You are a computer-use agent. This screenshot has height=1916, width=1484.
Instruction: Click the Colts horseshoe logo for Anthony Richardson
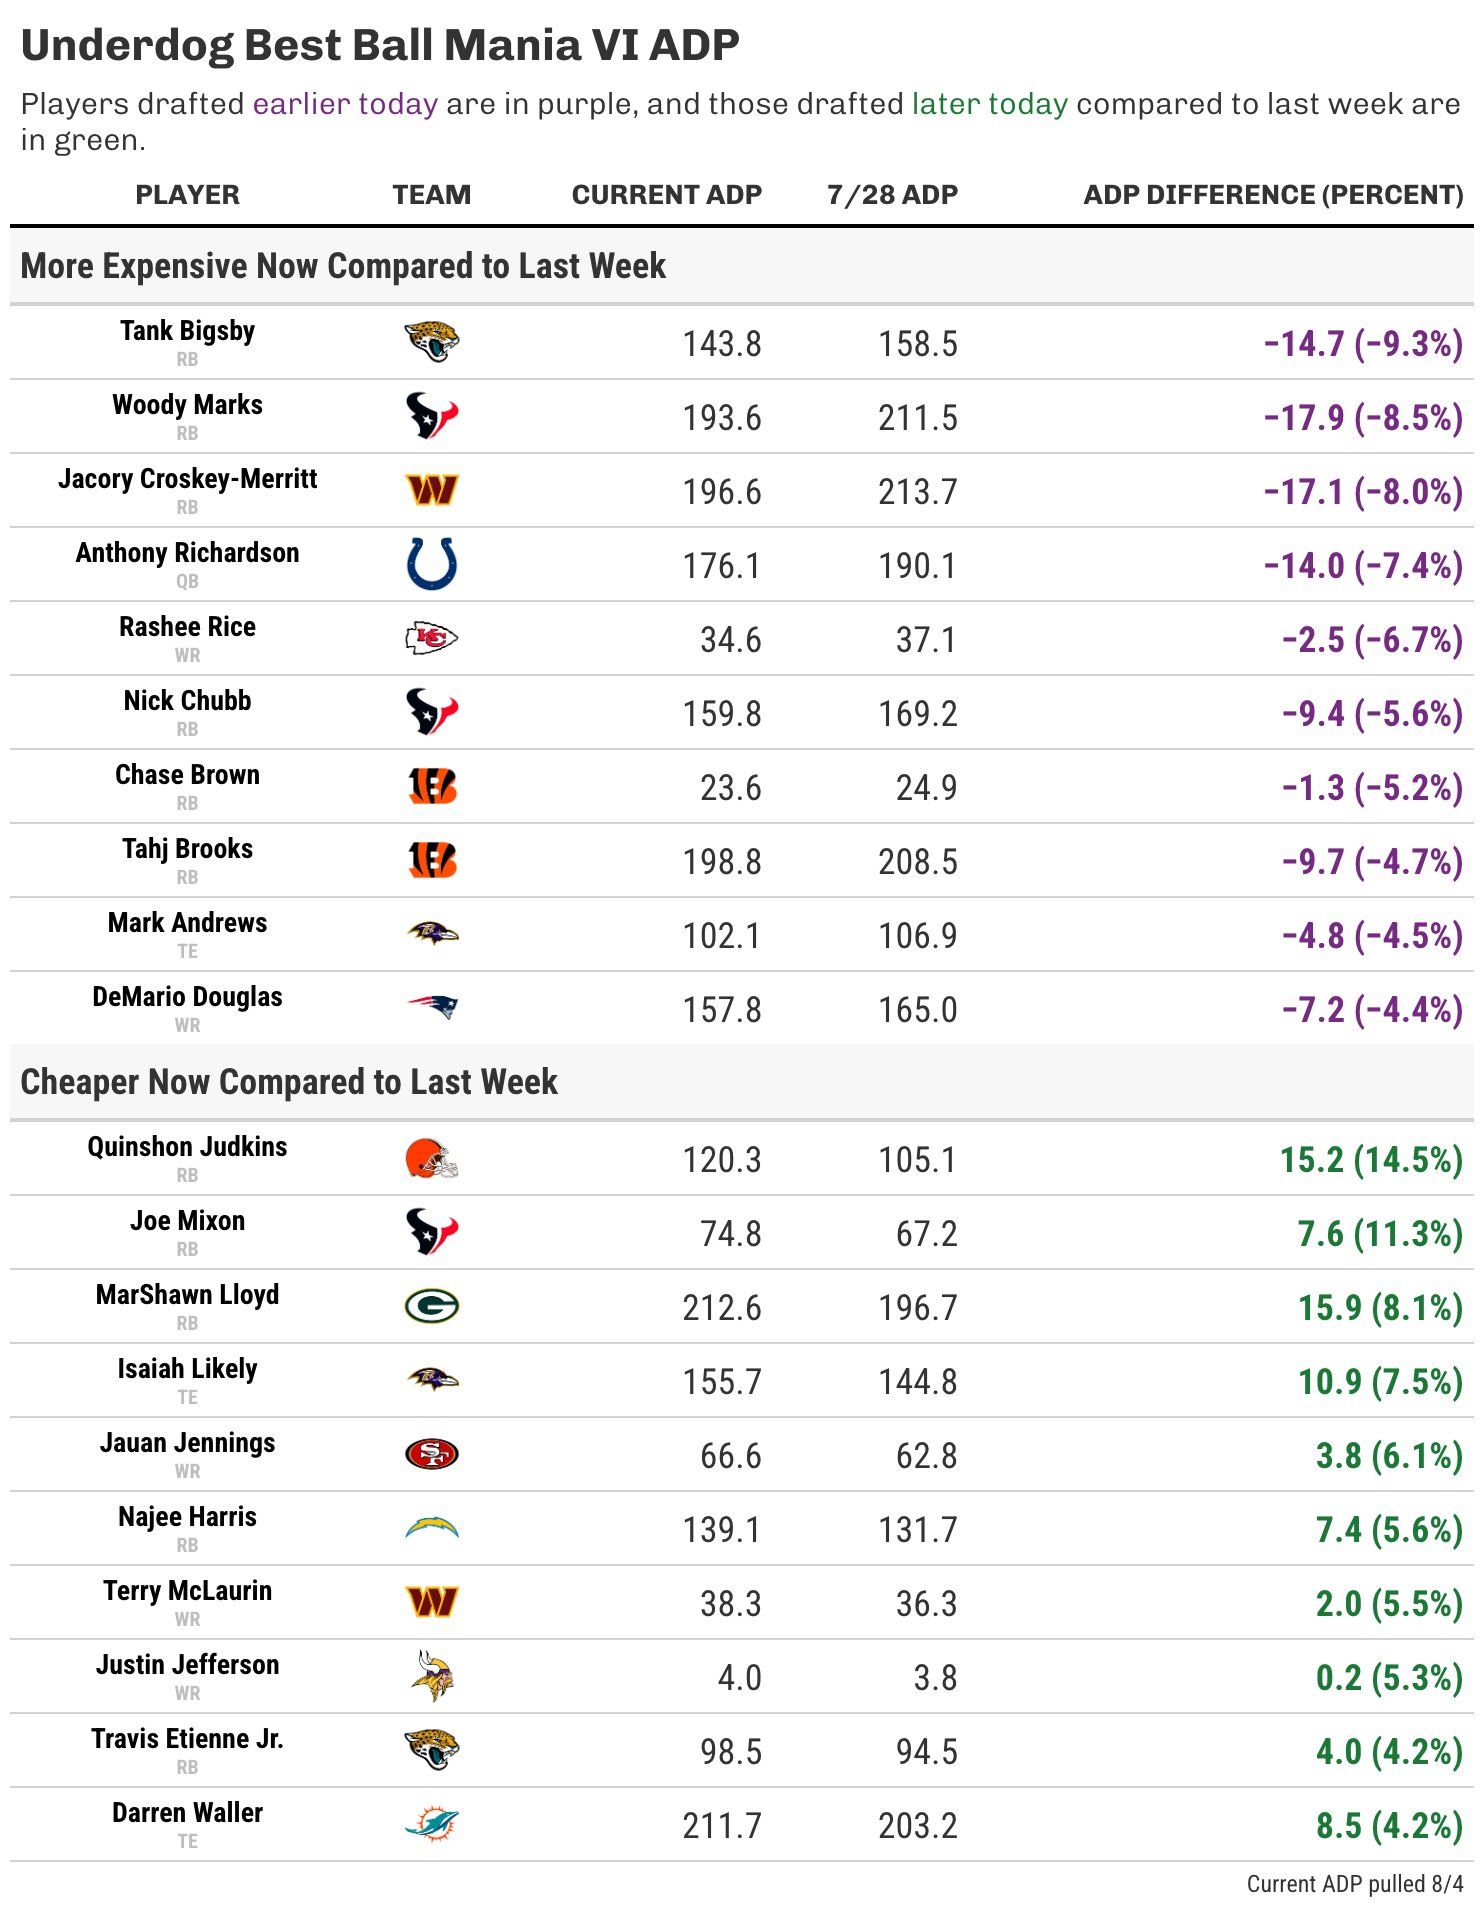click(431, 564)
